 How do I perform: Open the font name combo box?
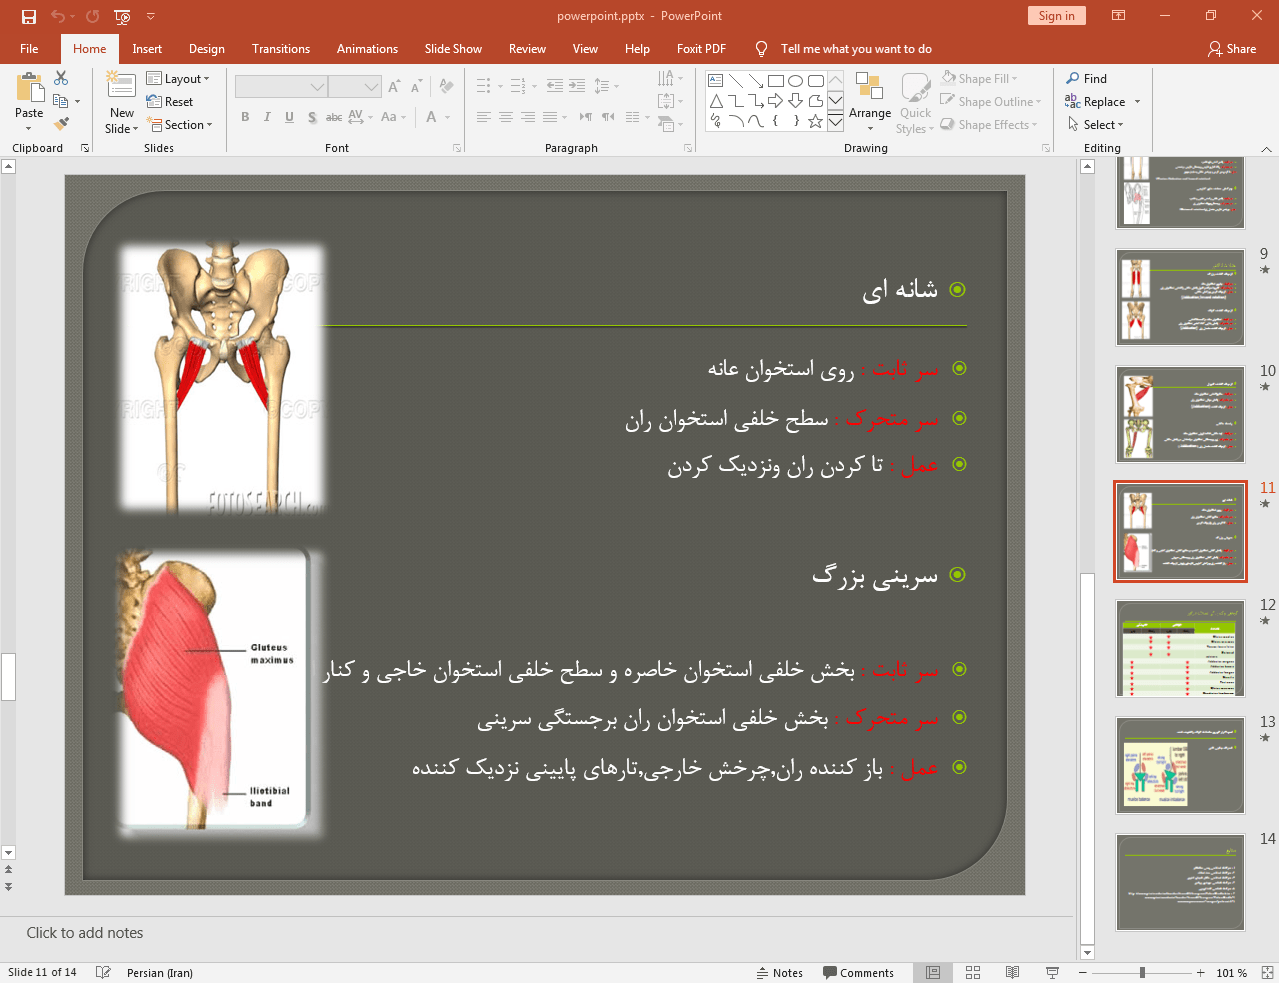pyautogui.click(x=281, y=87)
